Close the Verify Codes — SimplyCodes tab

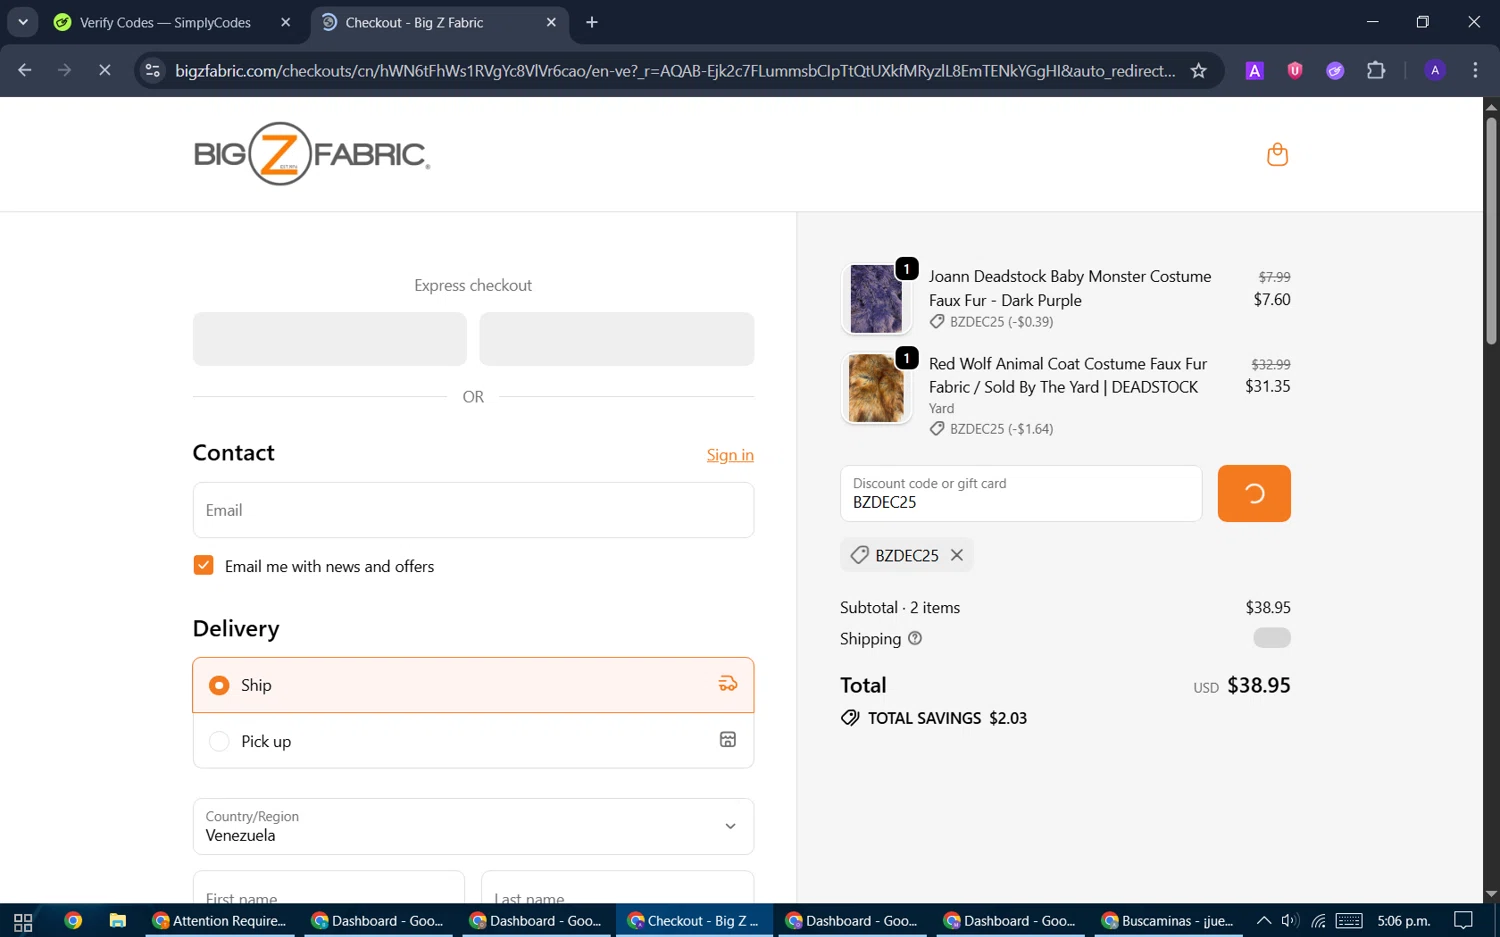click(286, 22)
